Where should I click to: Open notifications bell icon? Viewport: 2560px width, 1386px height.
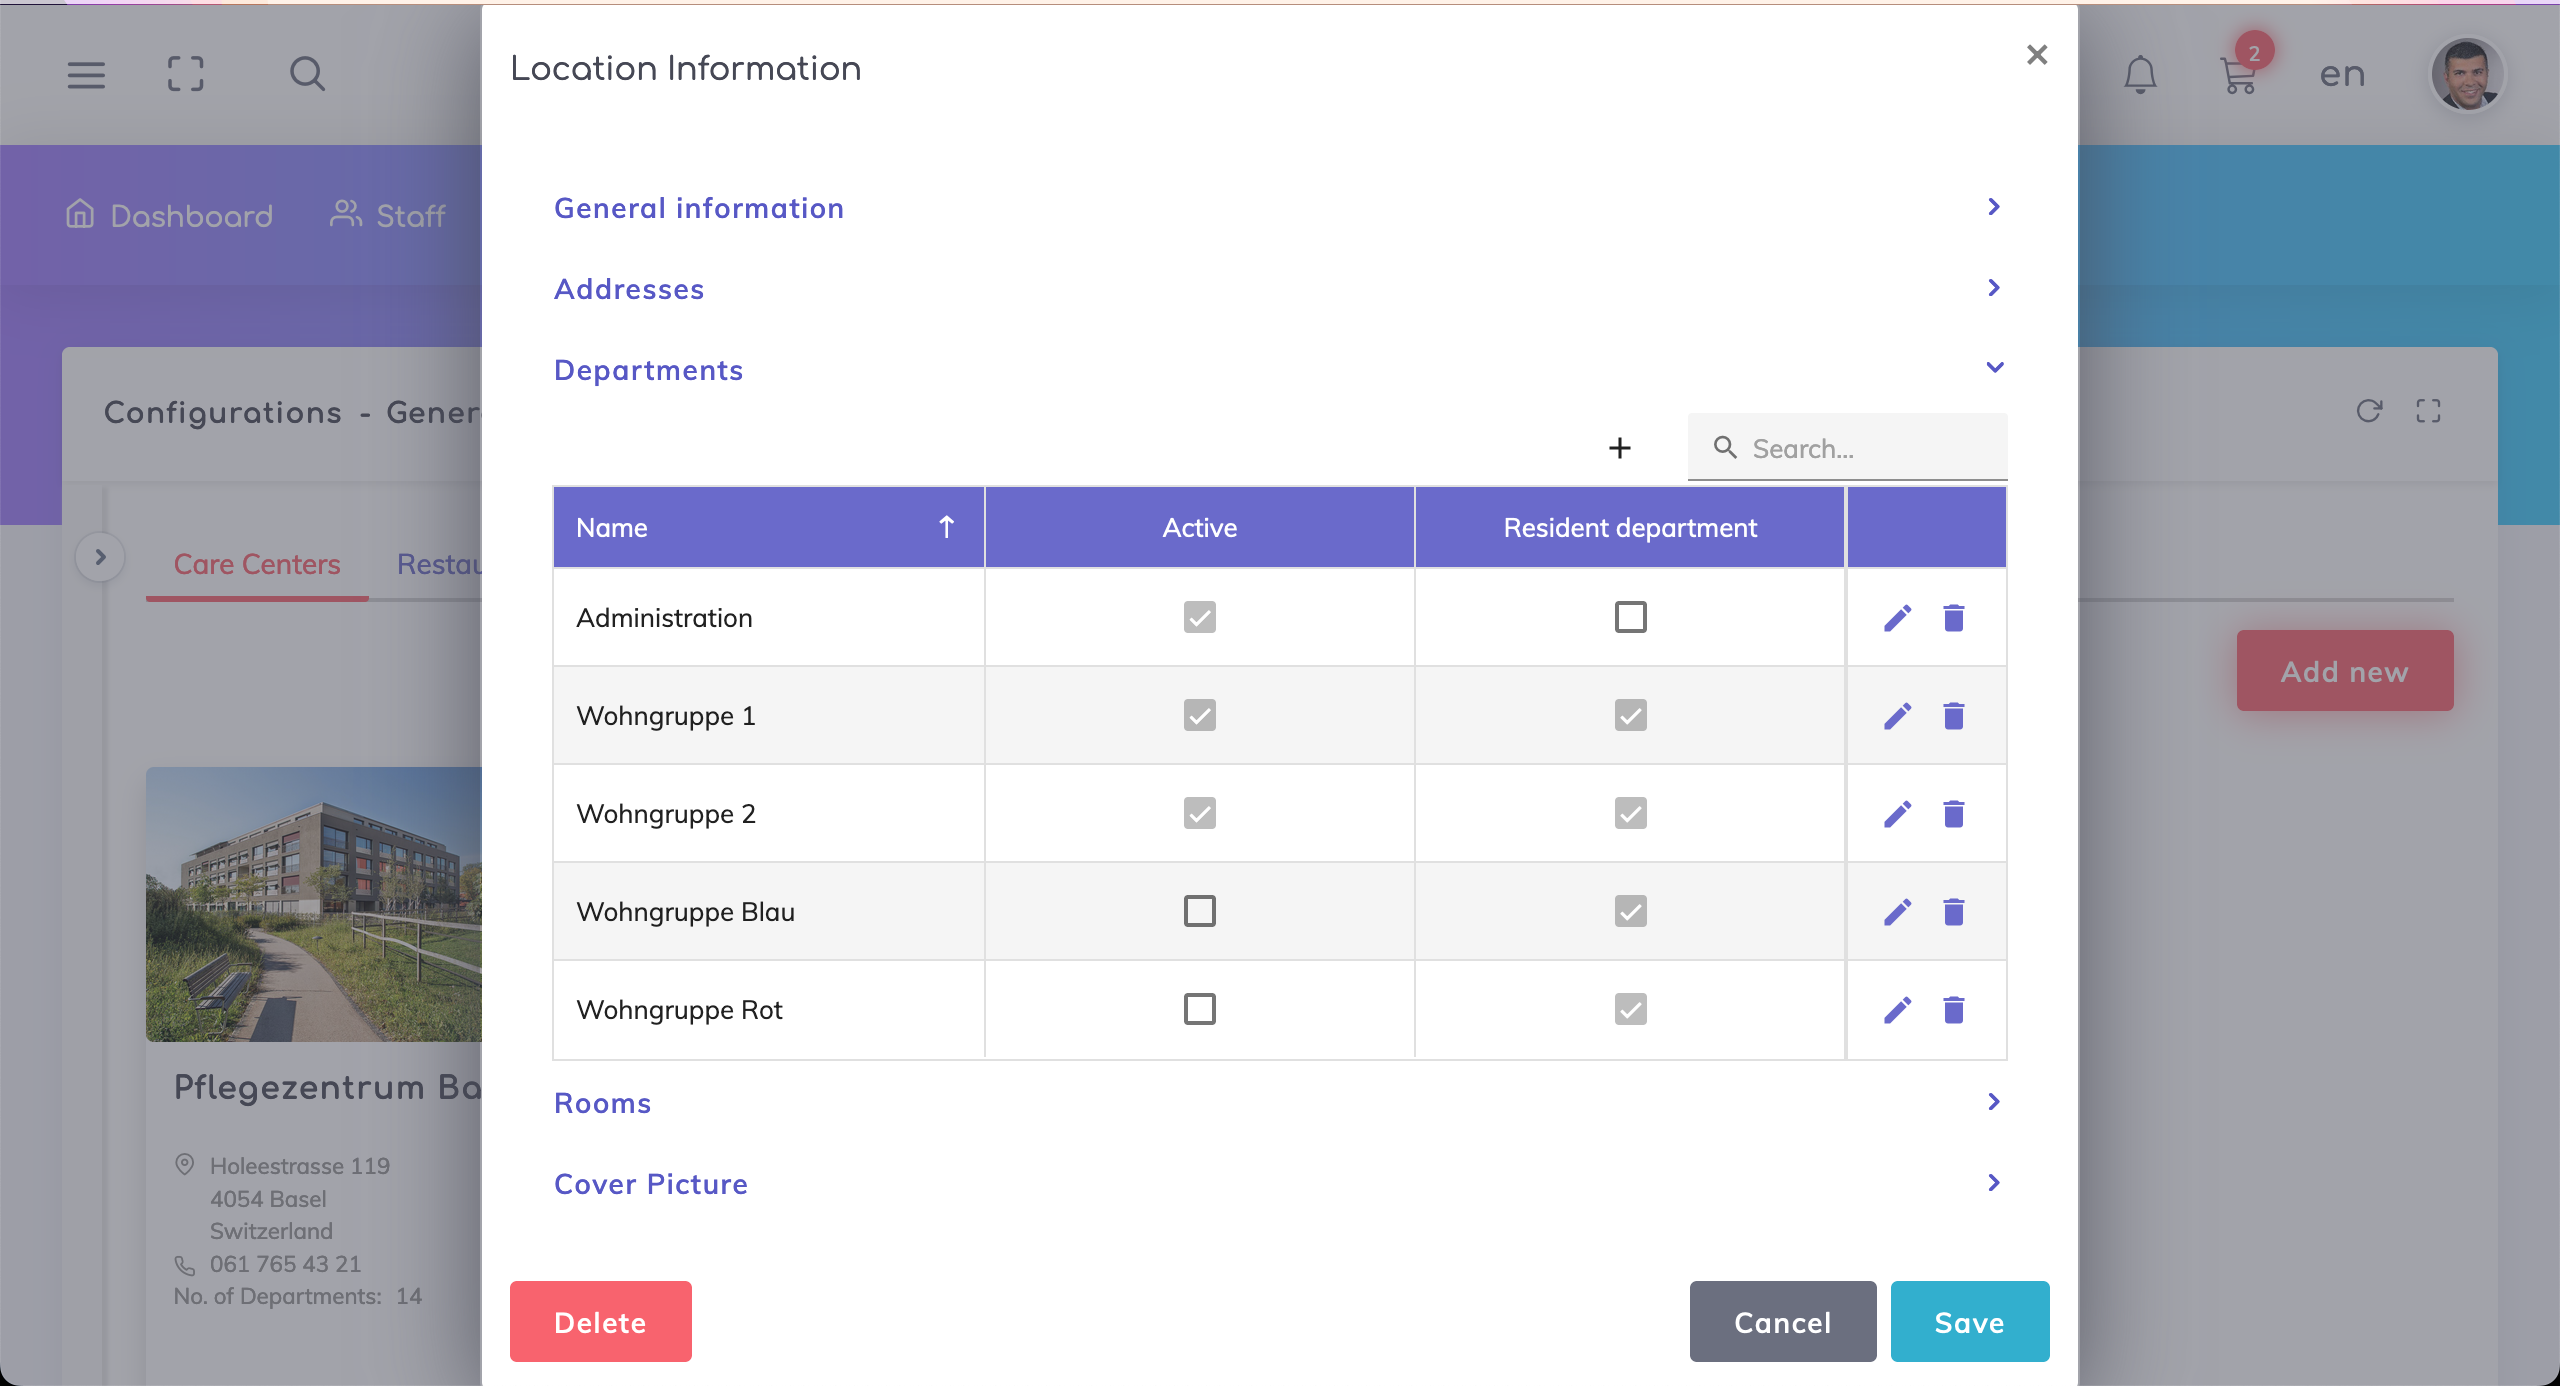[2140, 74]
